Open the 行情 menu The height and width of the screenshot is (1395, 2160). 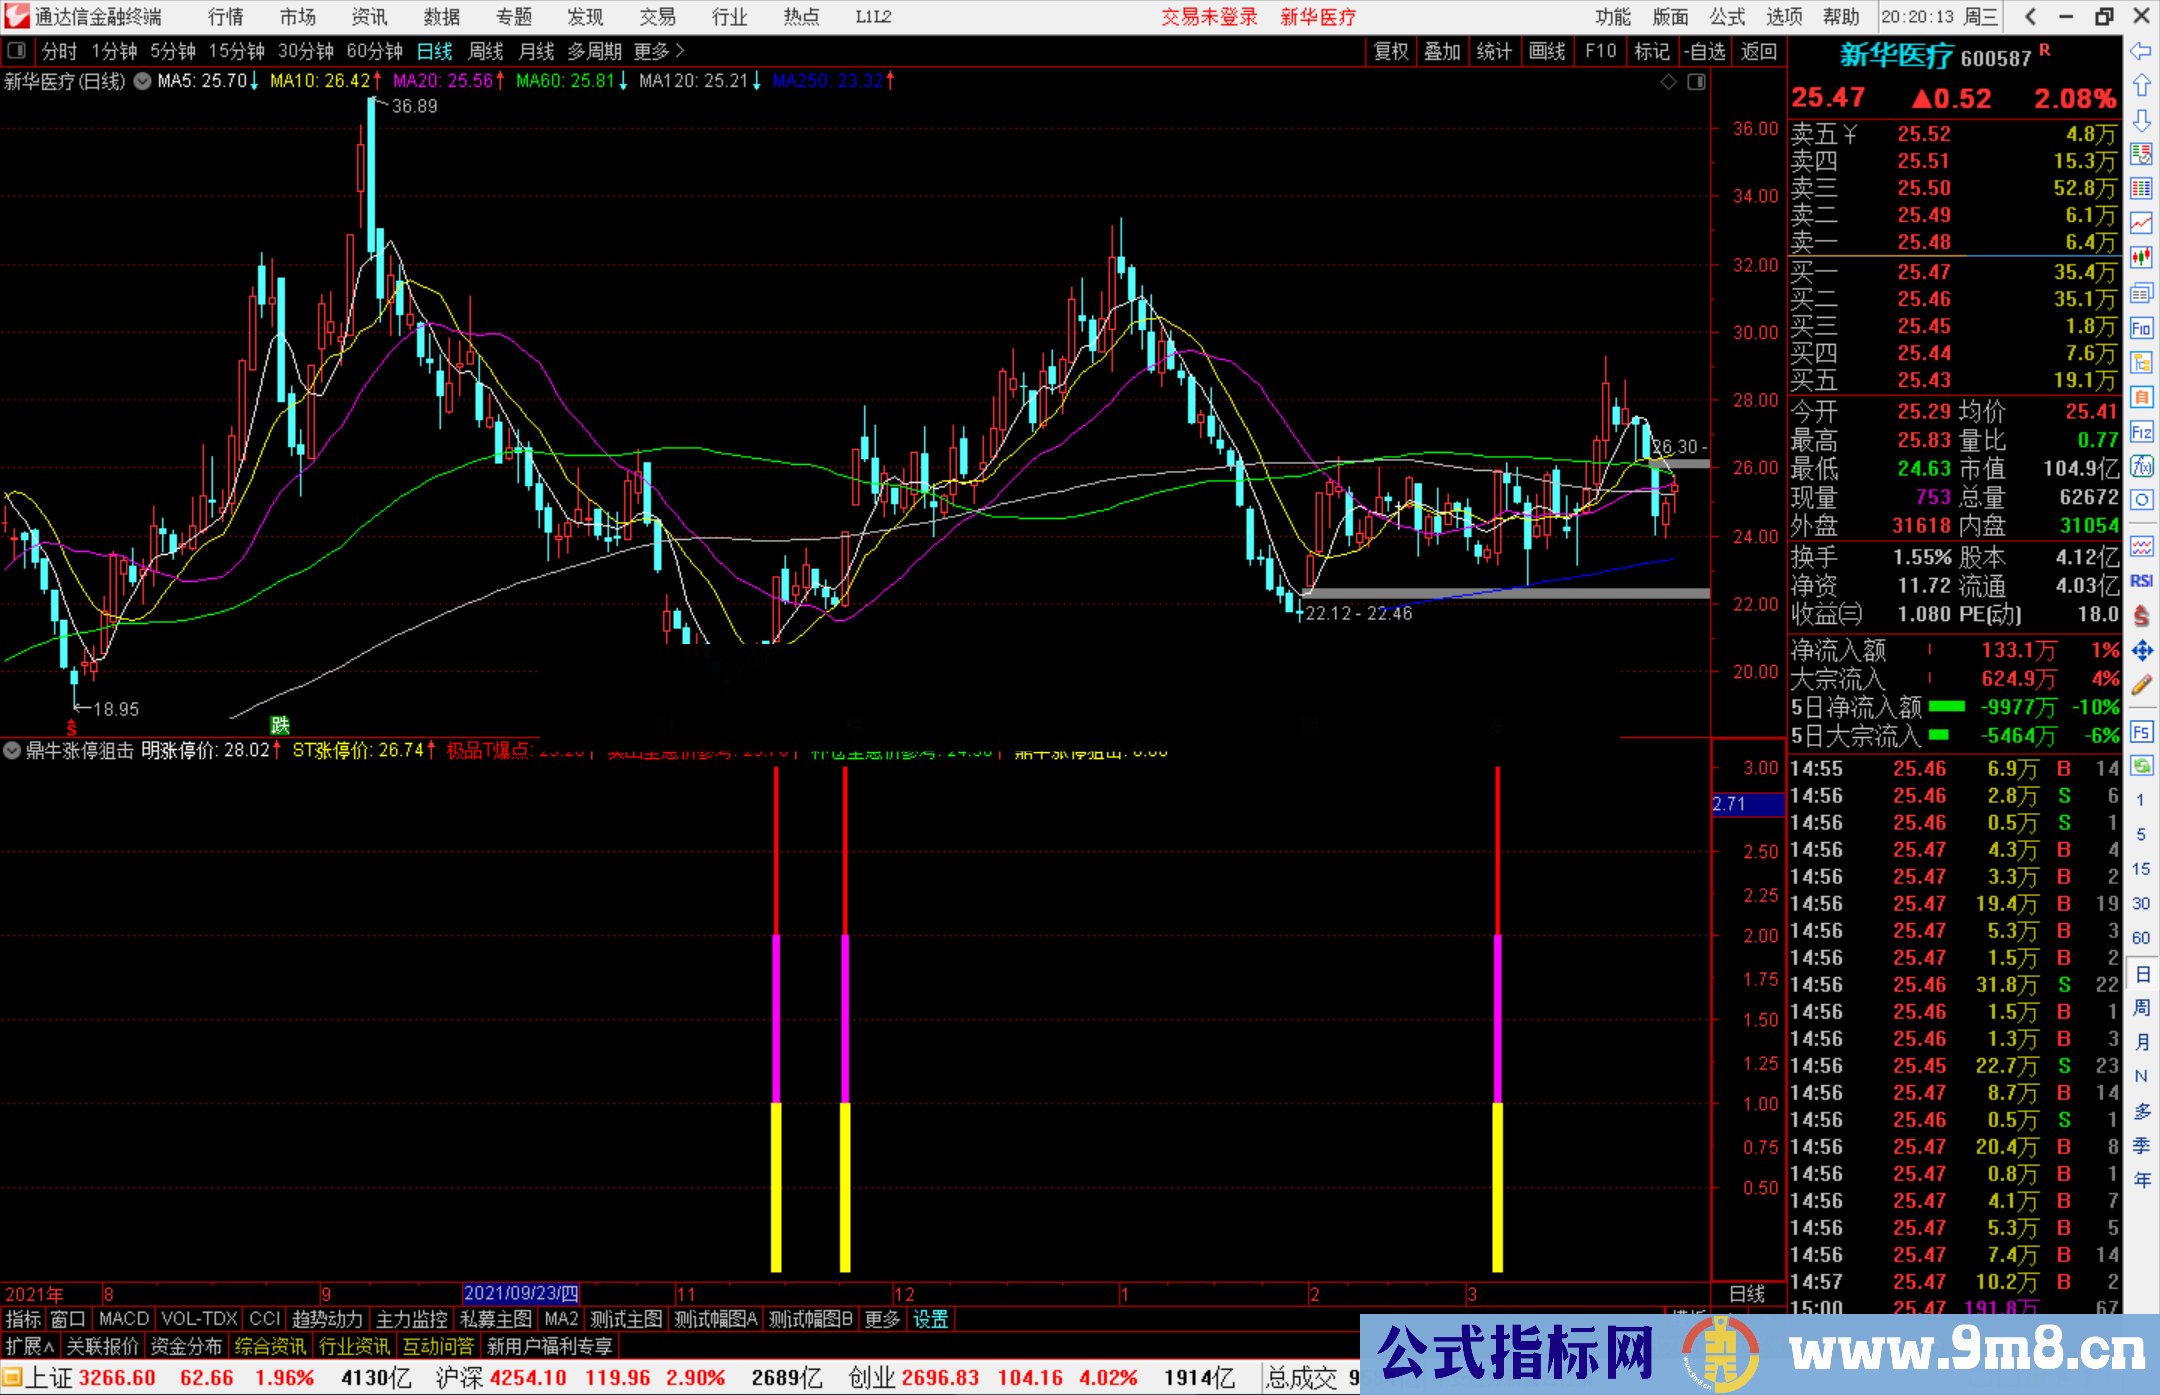(x=226, y=17)
